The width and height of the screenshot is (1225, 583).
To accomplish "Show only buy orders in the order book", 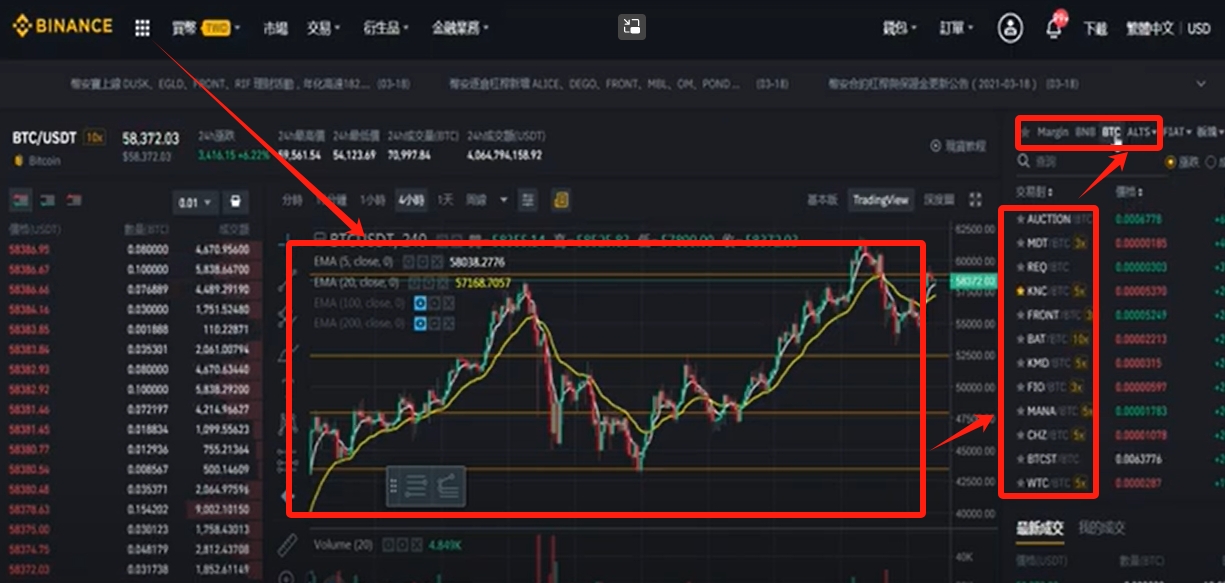I will click(47, 201).
